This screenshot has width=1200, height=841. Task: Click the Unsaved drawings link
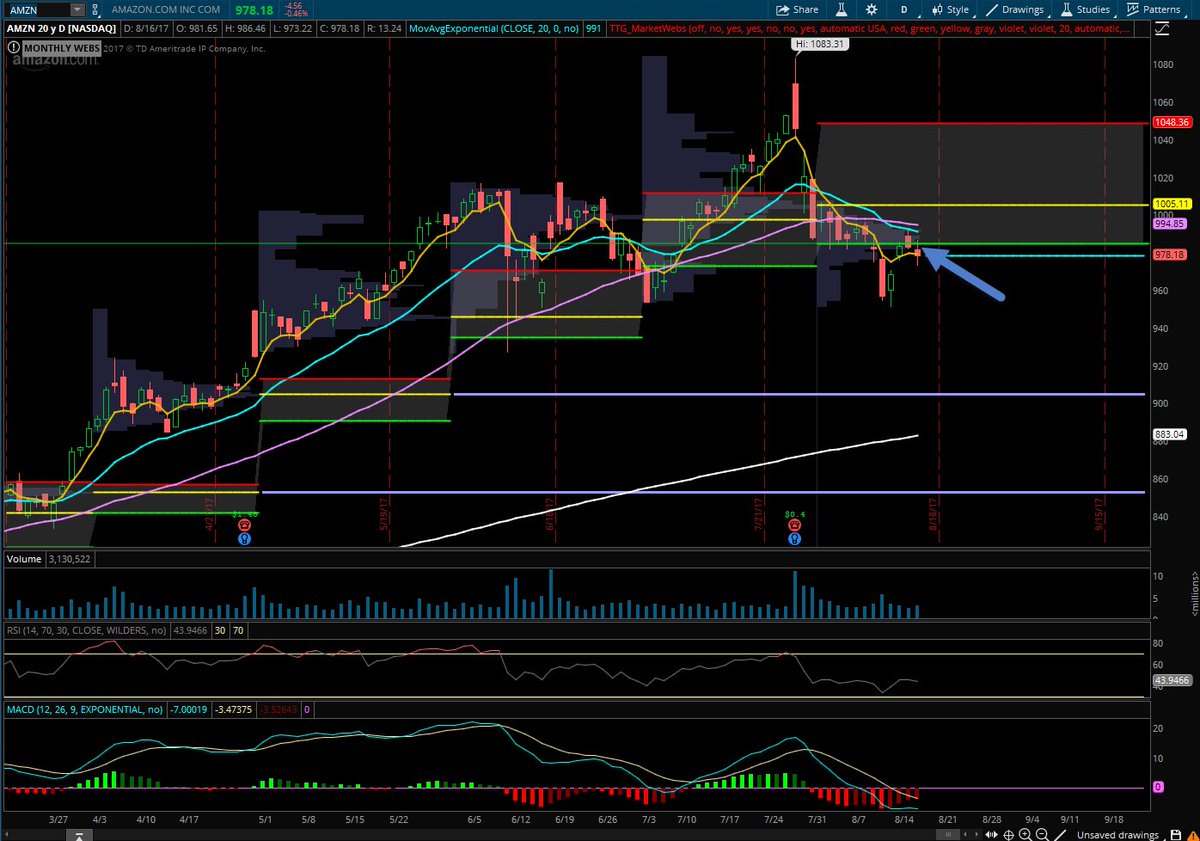(1118, 833)
